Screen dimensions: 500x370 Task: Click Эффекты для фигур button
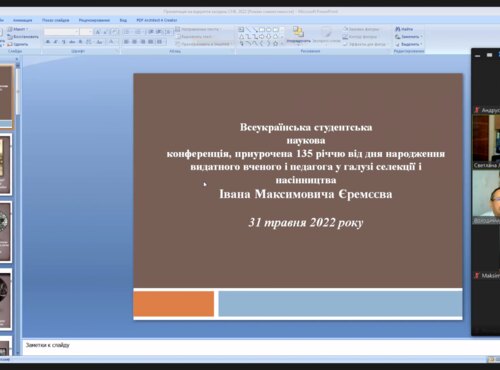[x=364, y=44]
